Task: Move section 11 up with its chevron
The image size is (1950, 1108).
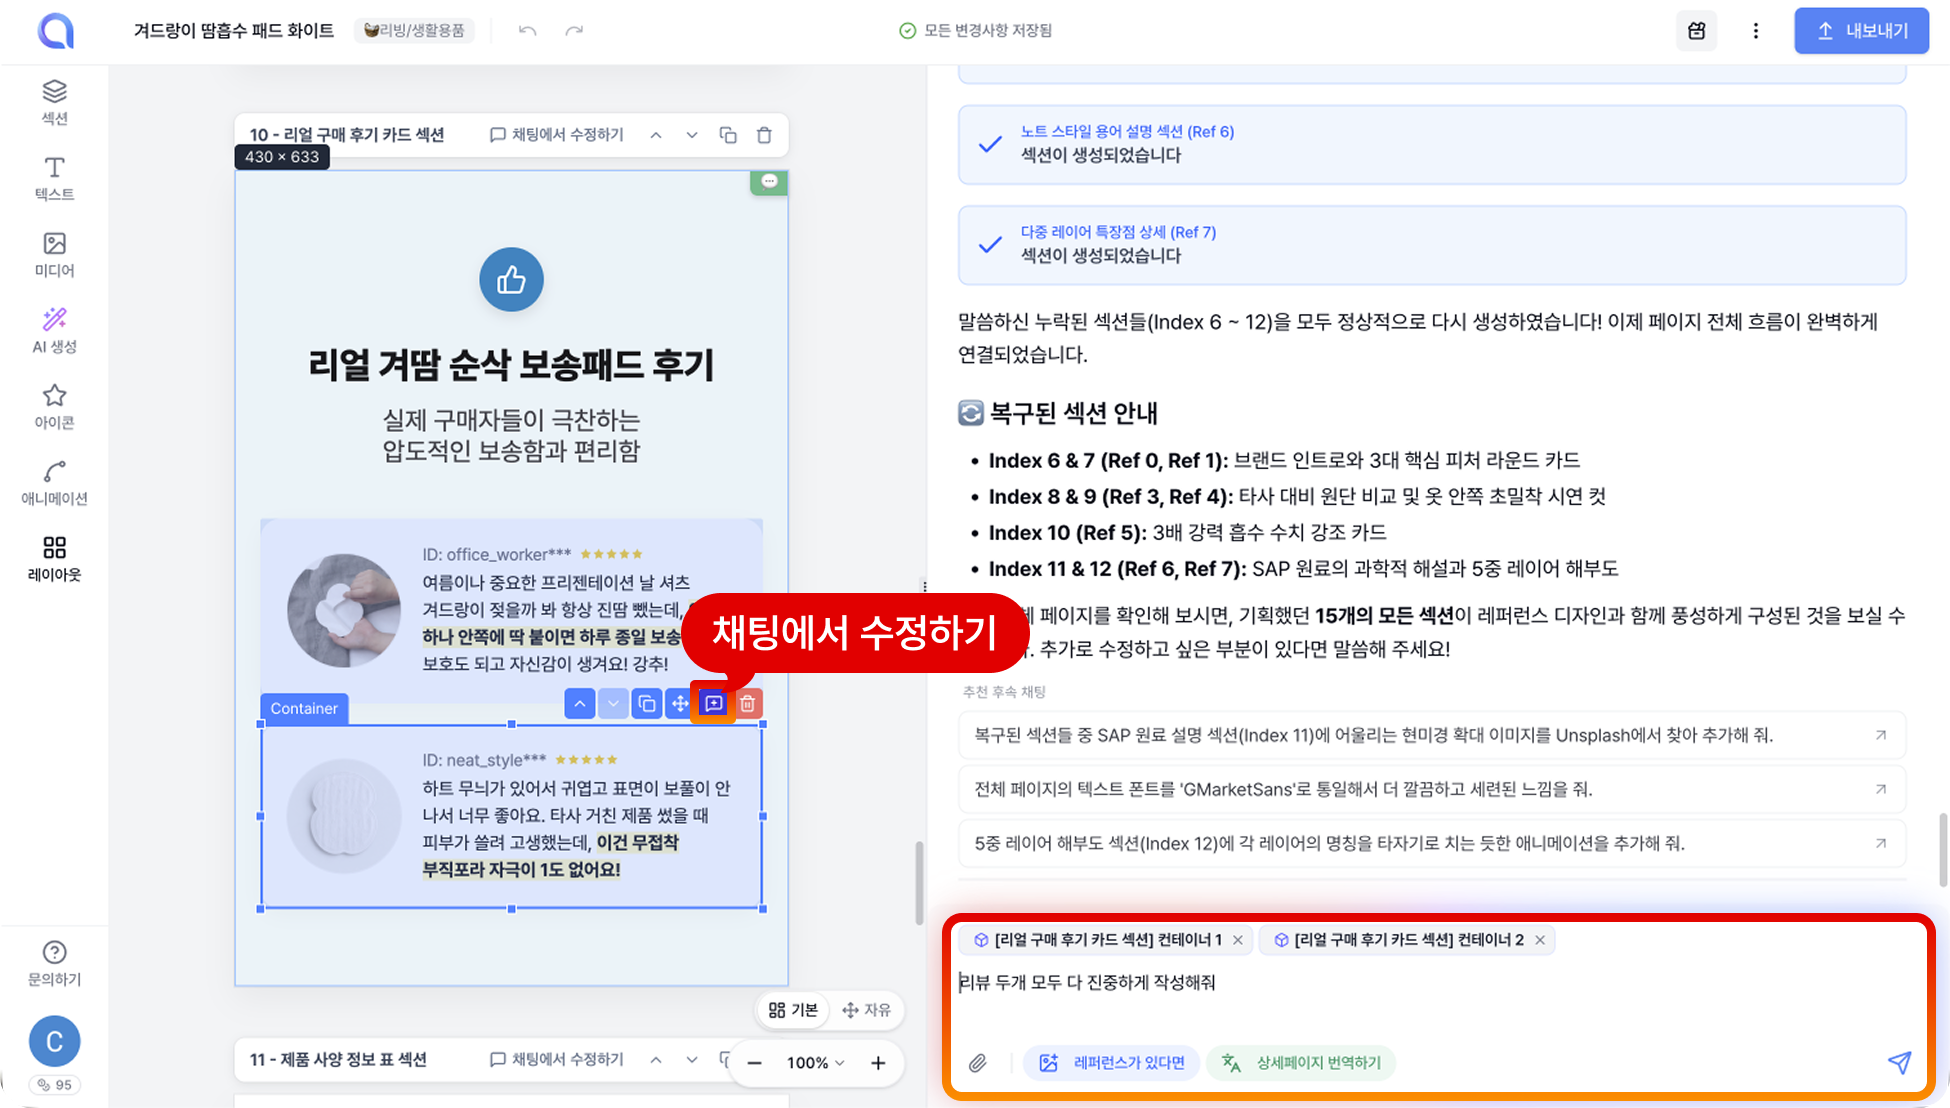Action: [656, 1060]
